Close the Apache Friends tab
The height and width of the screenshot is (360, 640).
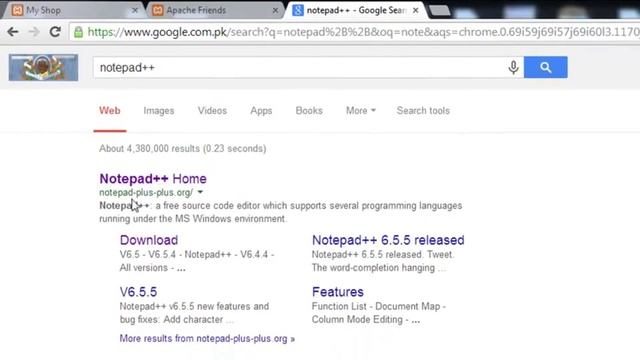[x=275, y=10]
